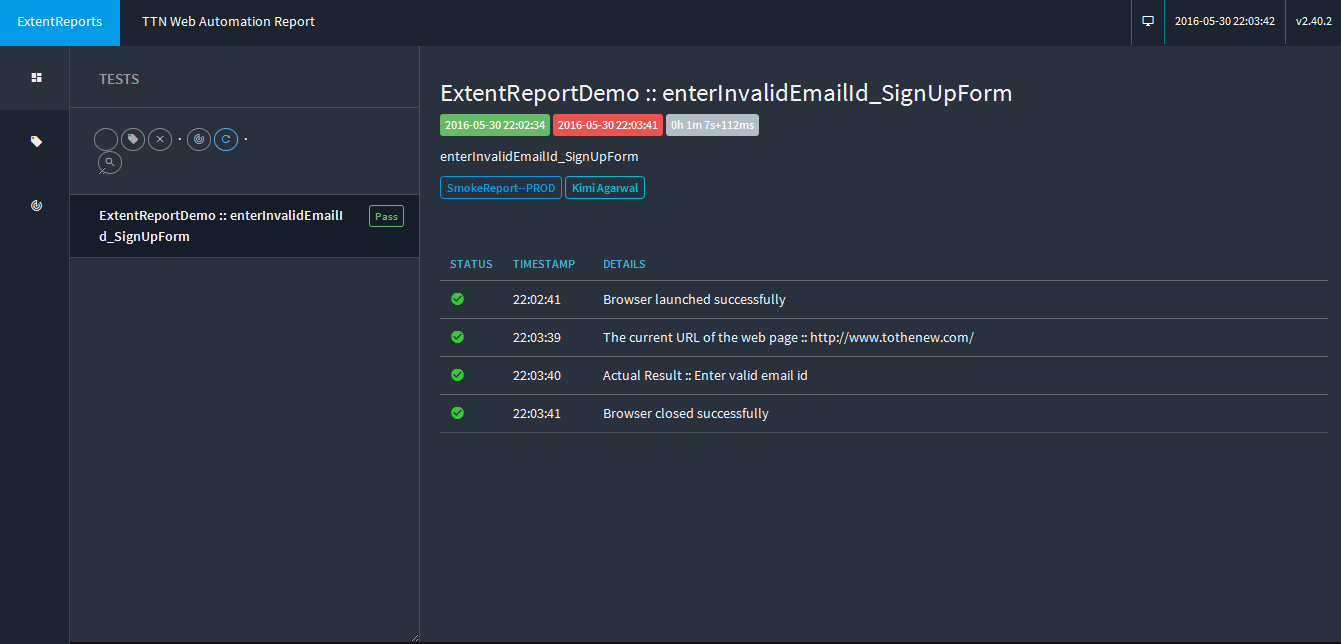Viewport: 1341px width, 644px height.
Task: Click the red end time label
Action: [x=607, y=125]
